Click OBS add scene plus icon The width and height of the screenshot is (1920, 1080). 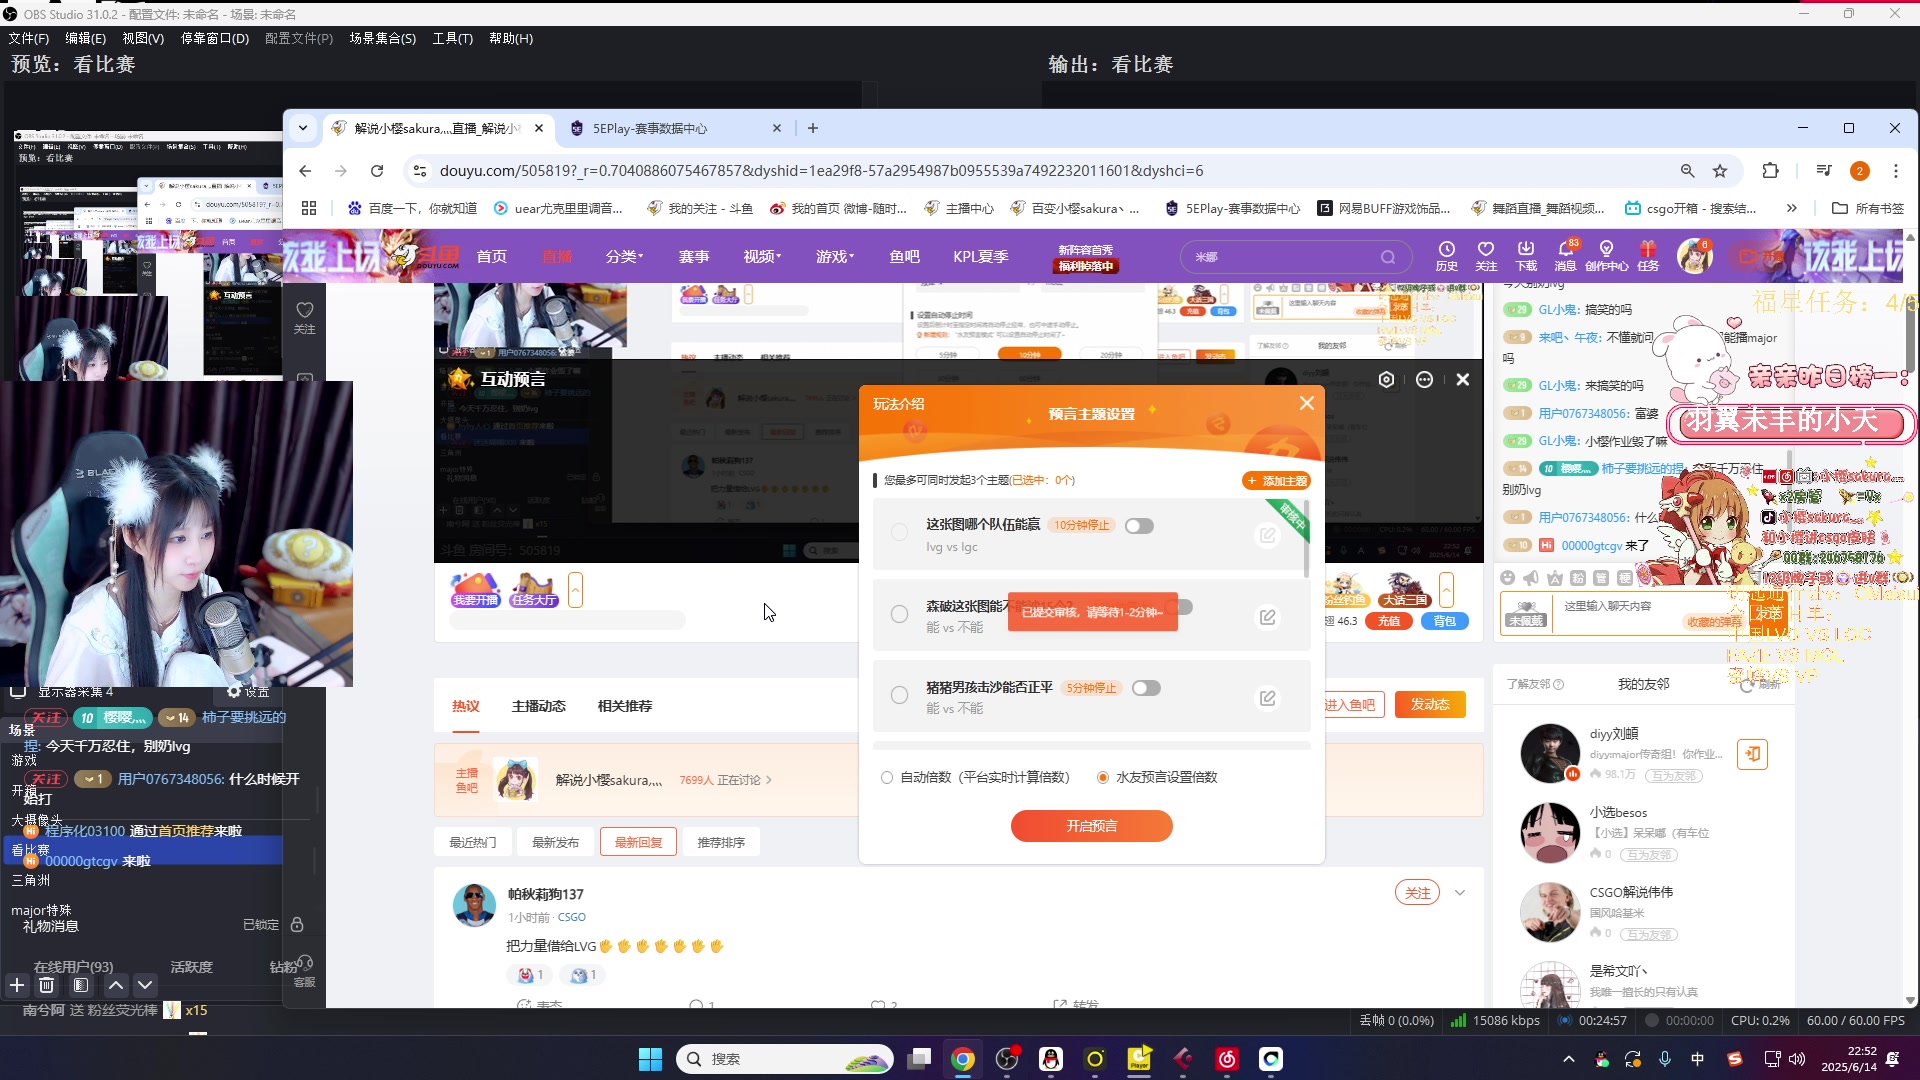(x=17, y=985)
